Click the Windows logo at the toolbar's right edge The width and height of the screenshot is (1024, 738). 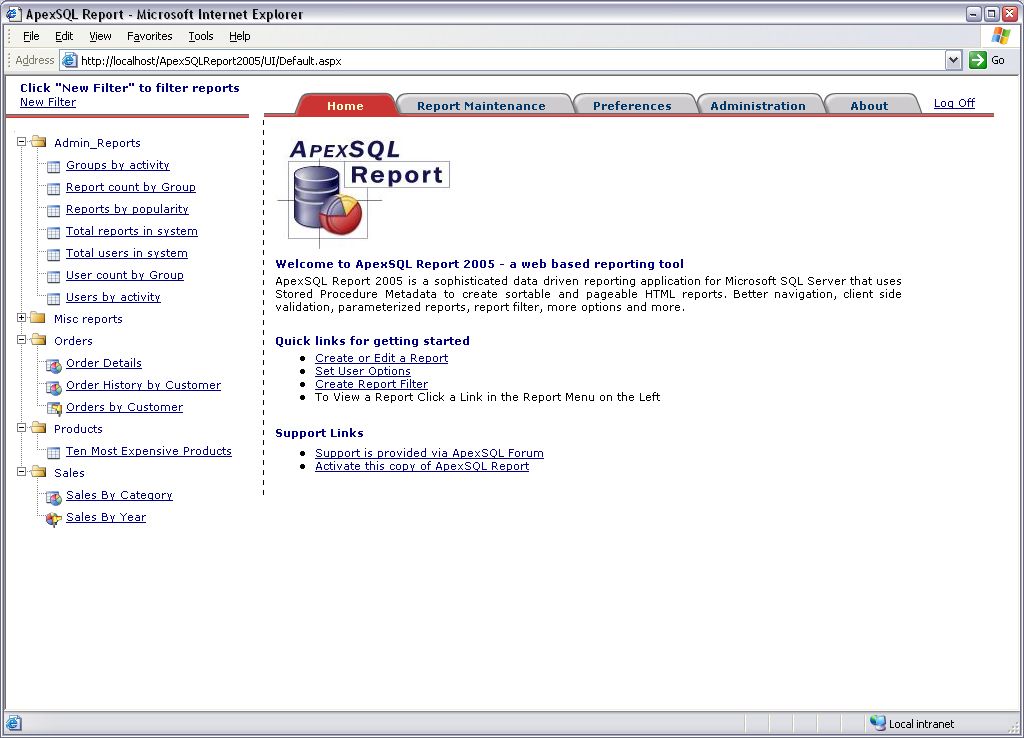(999, 36)
